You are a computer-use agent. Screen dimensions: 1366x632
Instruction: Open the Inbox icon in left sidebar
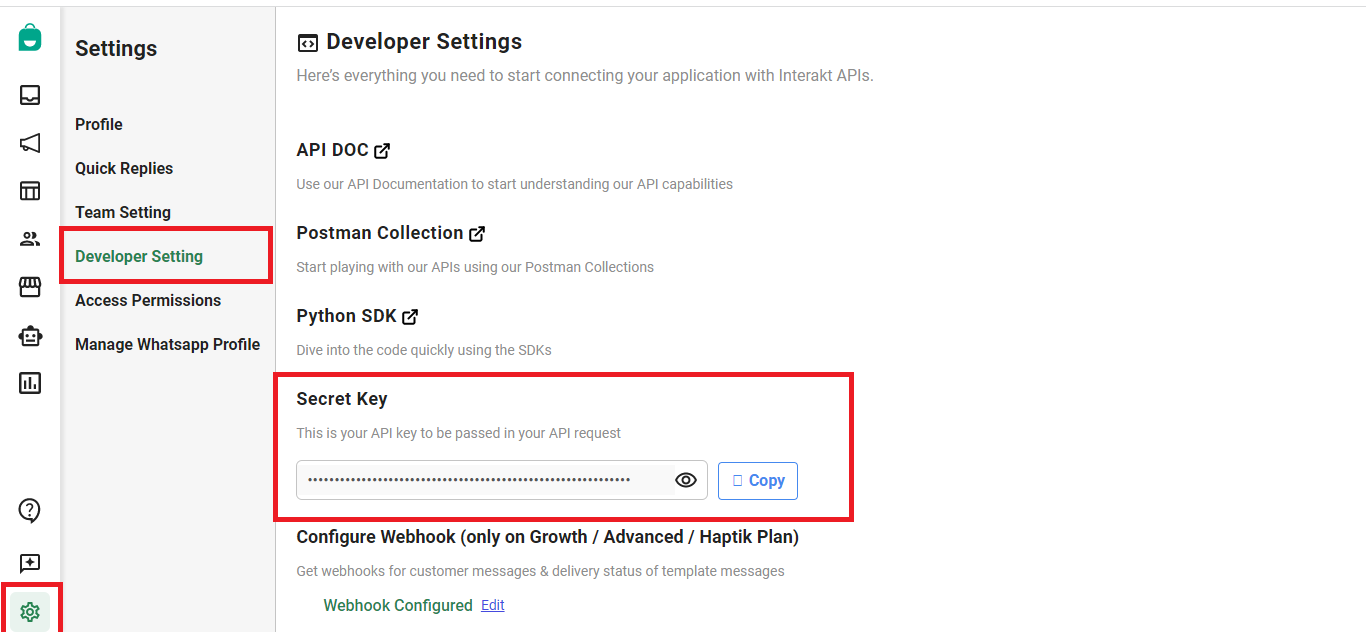pos(30,95)
